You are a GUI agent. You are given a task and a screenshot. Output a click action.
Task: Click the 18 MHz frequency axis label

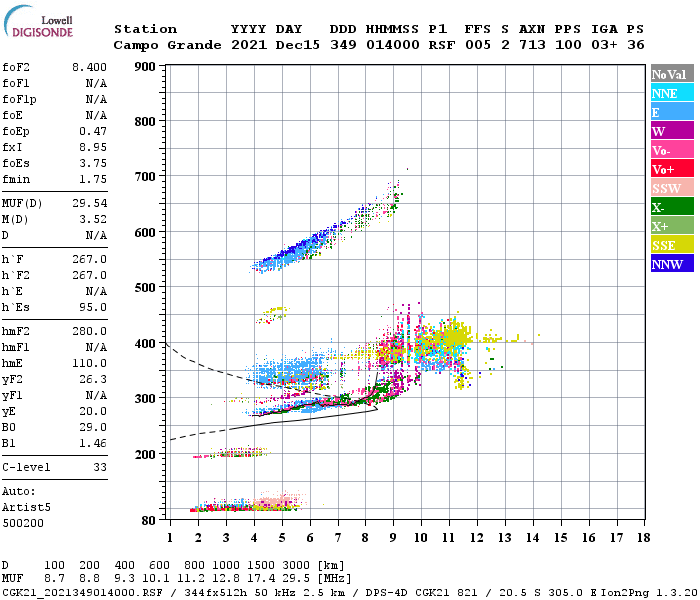tap(643, 538)
